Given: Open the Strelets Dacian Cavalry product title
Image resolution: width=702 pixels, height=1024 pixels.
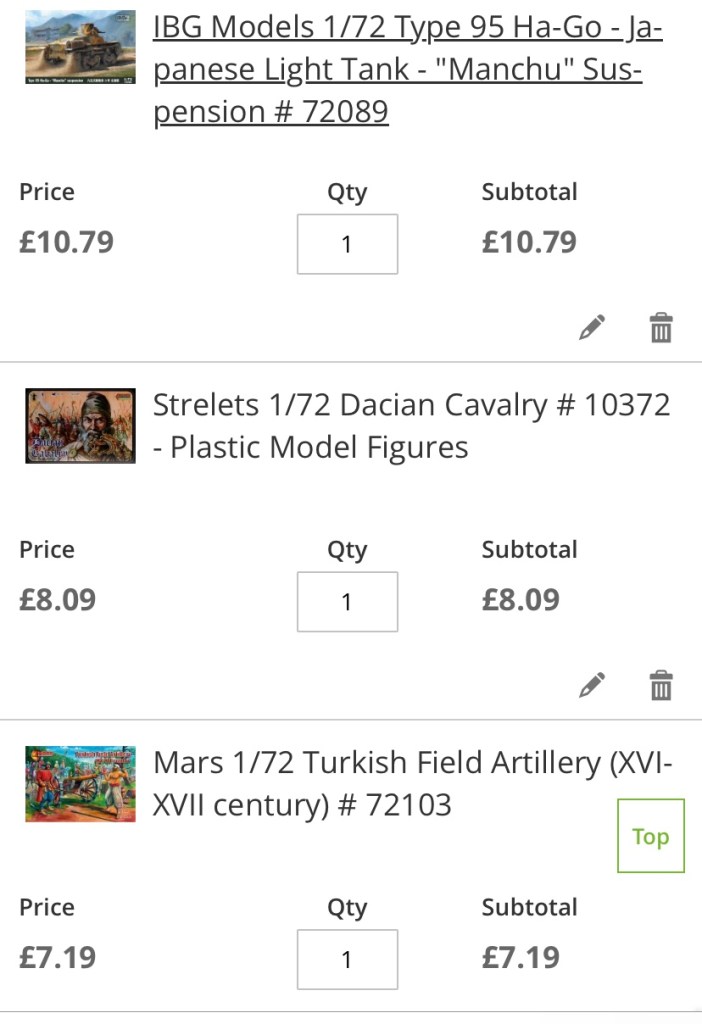Looking at the screenshot, I should [411, 426].
